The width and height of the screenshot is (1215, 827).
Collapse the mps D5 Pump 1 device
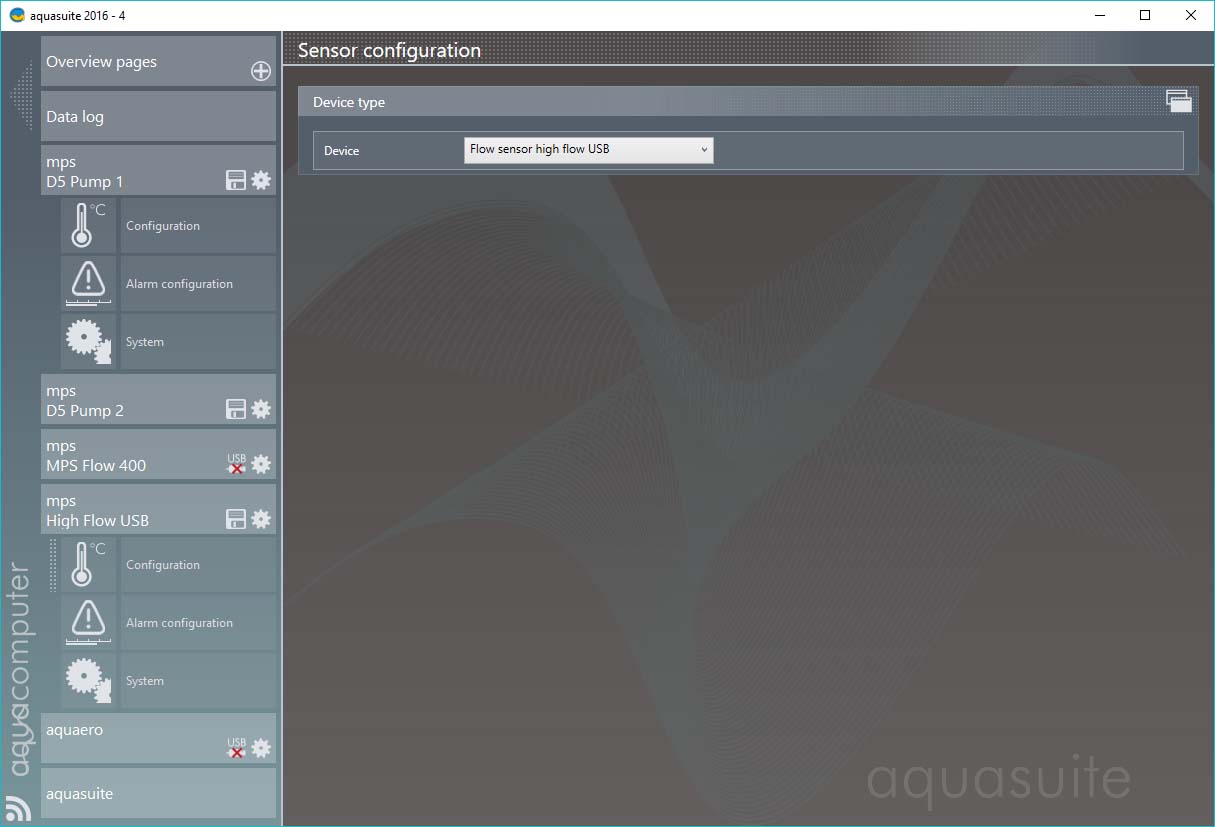[x=158, y=171]
